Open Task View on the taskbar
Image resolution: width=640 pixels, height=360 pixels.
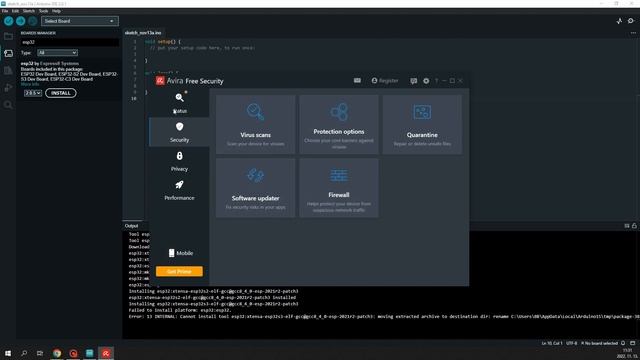pyautogui.click(x=40, y=353)
